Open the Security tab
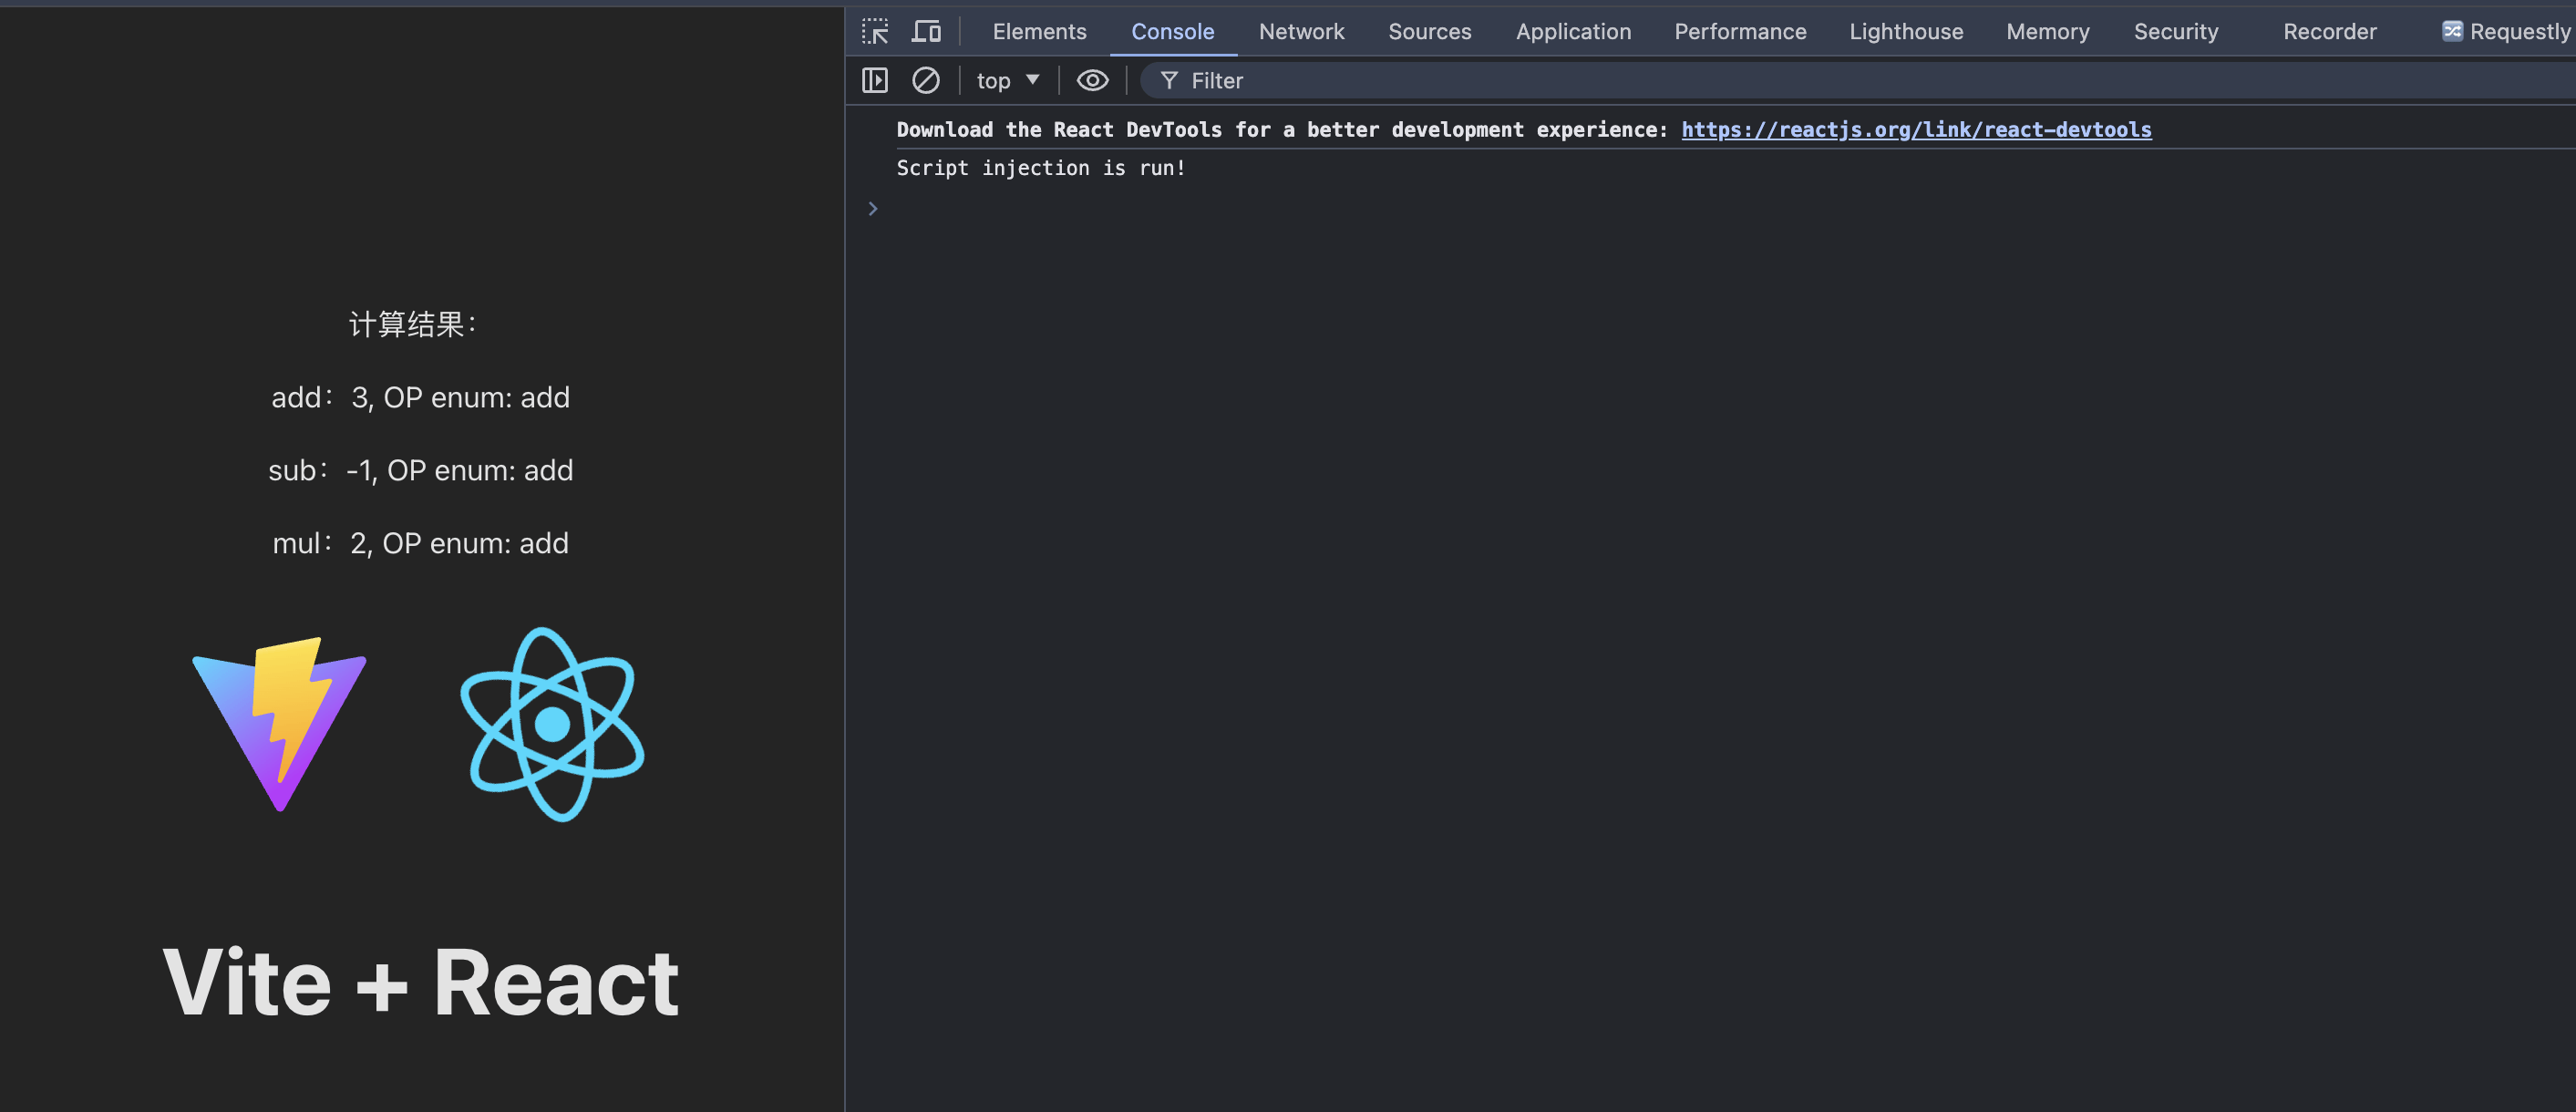 point(2176,31)
